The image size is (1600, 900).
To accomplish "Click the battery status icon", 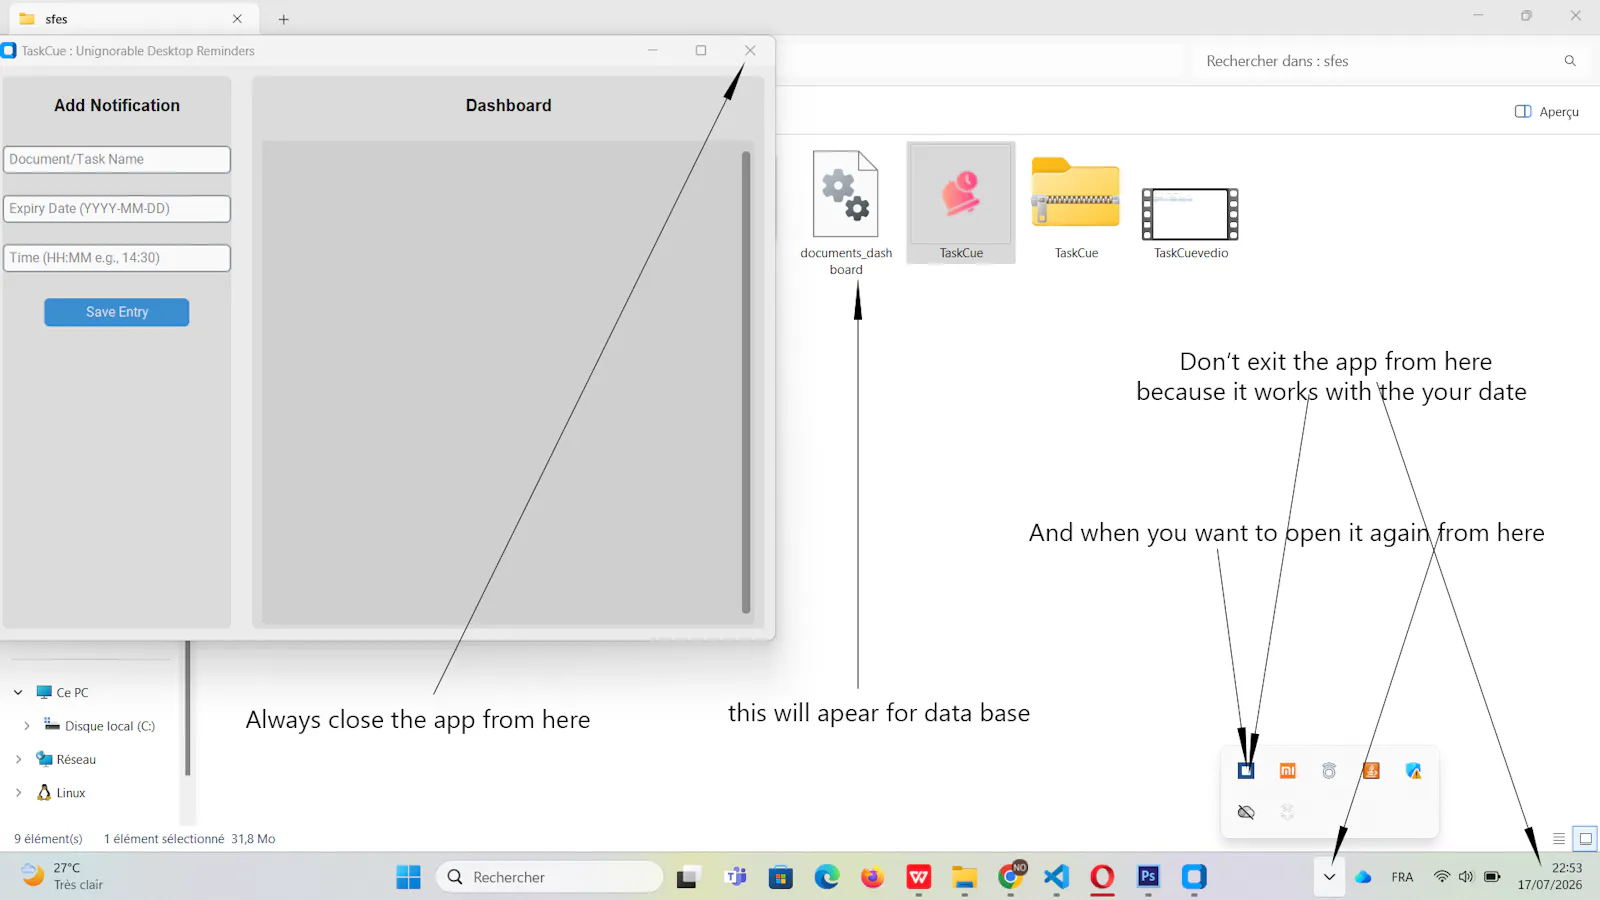I will pos(1492,877).
